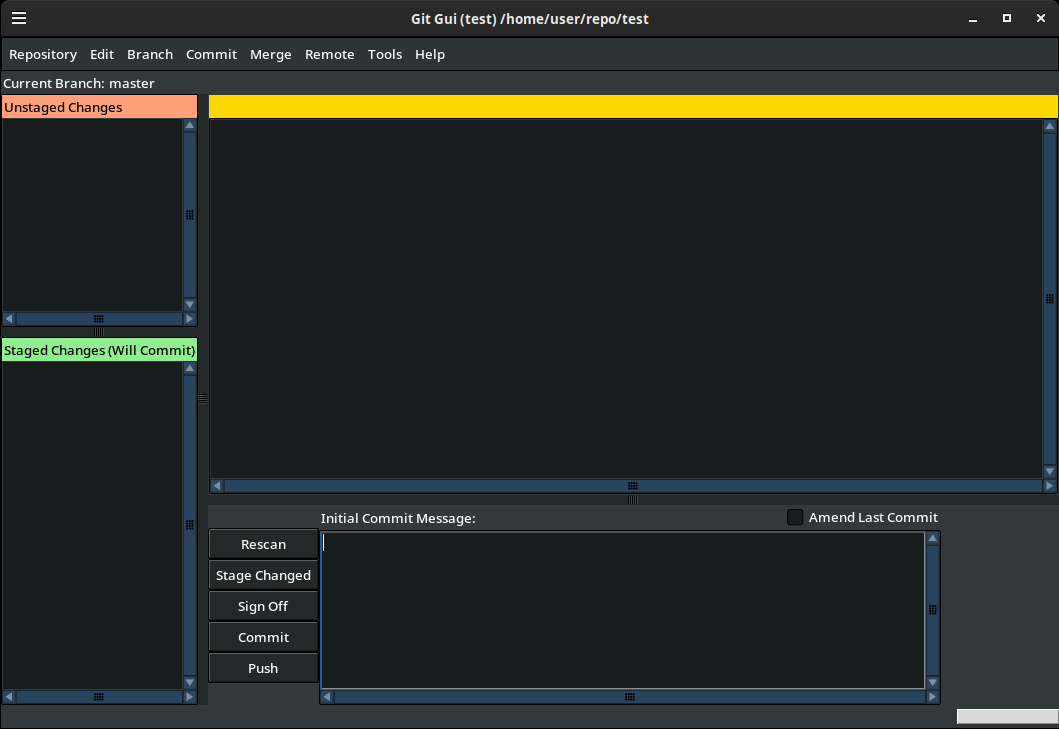Click the Unstaged Changes horizontal scrollbar thumb
1059x729 pixels.
tap(99, 319)
